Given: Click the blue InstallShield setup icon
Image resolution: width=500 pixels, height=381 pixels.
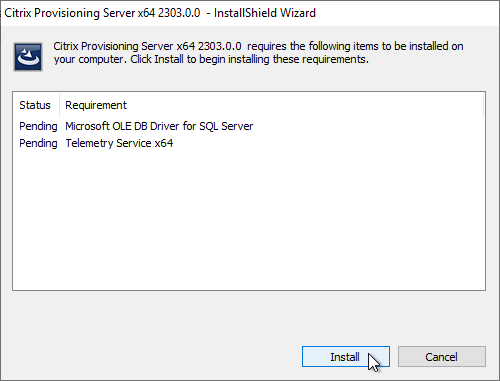Looking at the screenshot, I should (x=28, y=57).
